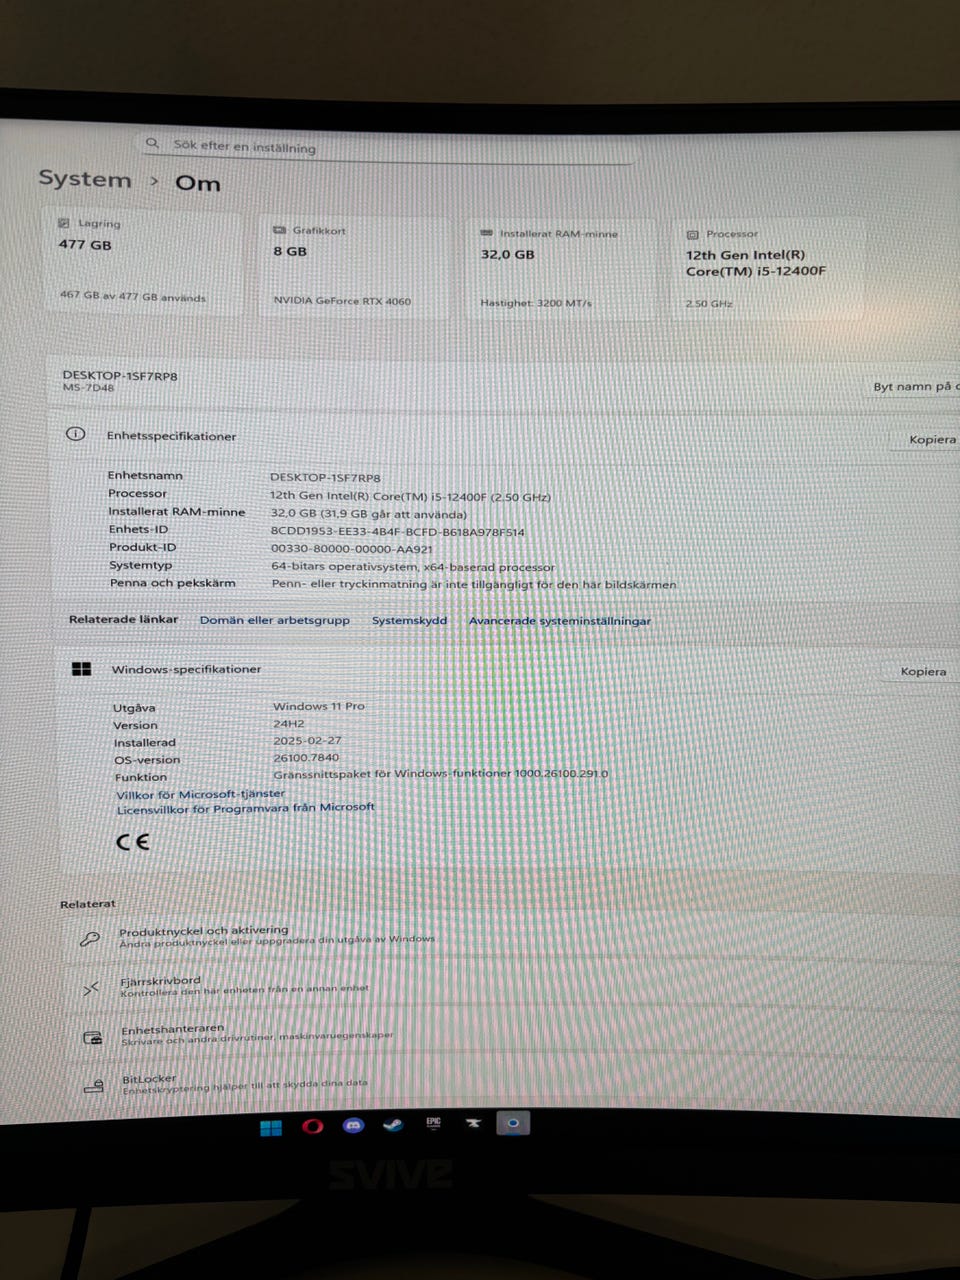Screen dimensions: 960x1280
Task: Open Steam from the taskbar
Action: [x=393, y=1125]
